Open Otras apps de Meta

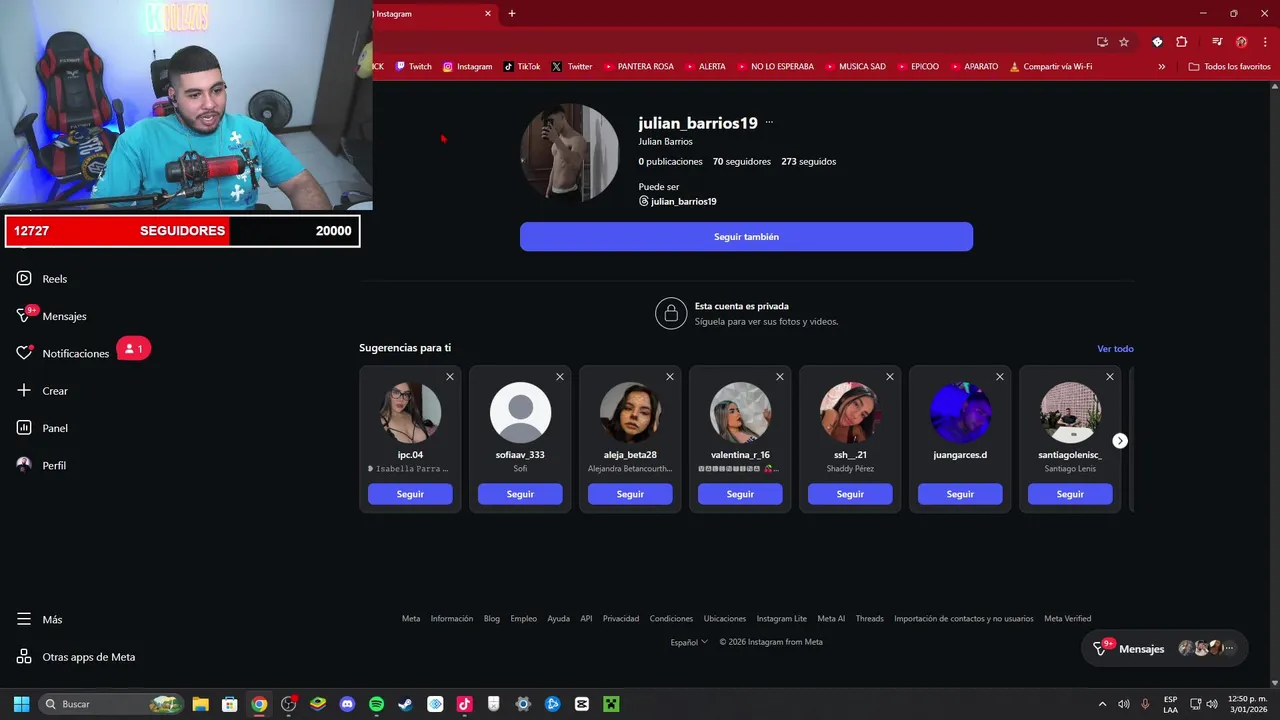pyautogui.click(x=76, y=657)
